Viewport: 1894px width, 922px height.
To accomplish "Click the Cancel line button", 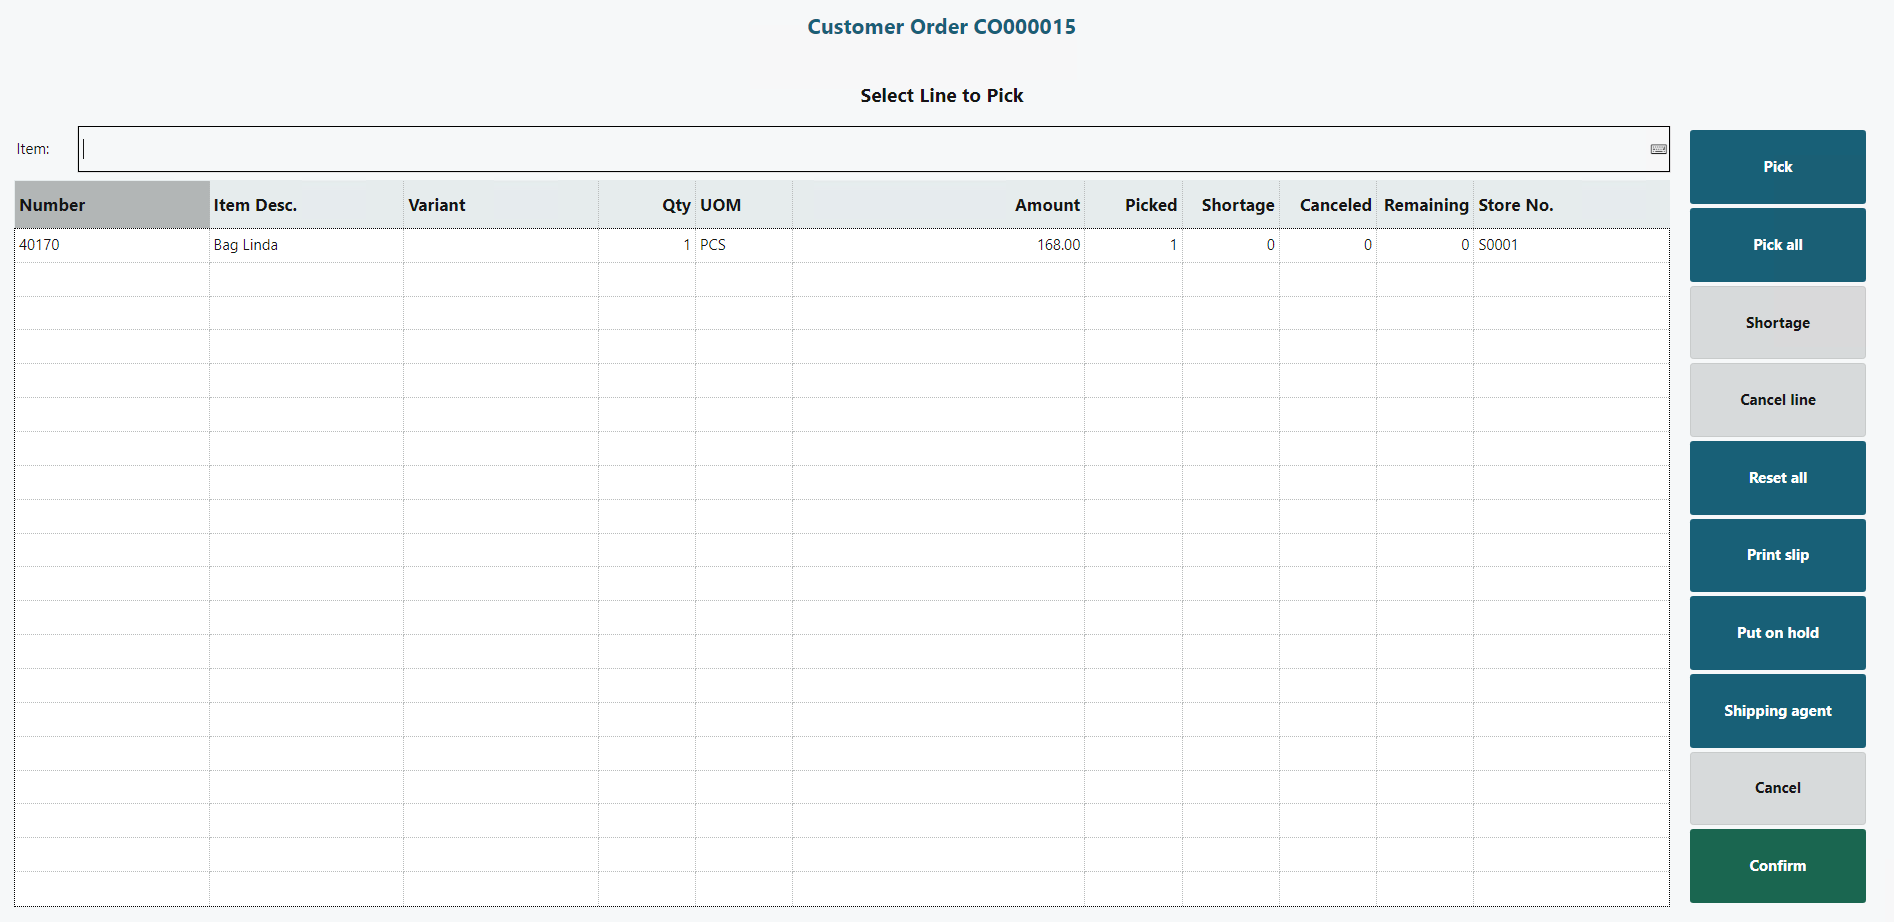I will click(x=1777, y=400).
